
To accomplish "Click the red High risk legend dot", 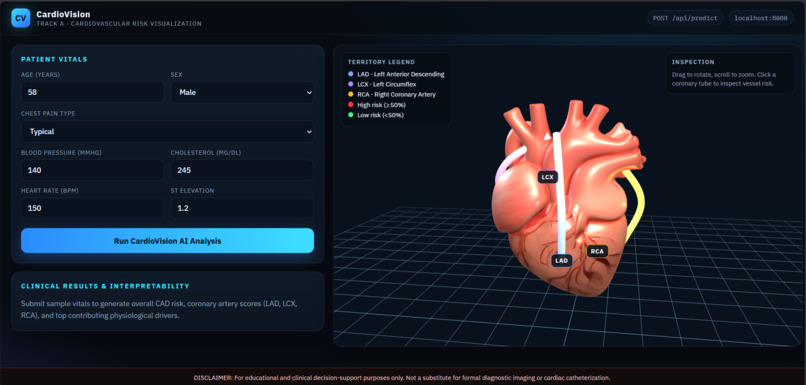I will coord(351,105).
